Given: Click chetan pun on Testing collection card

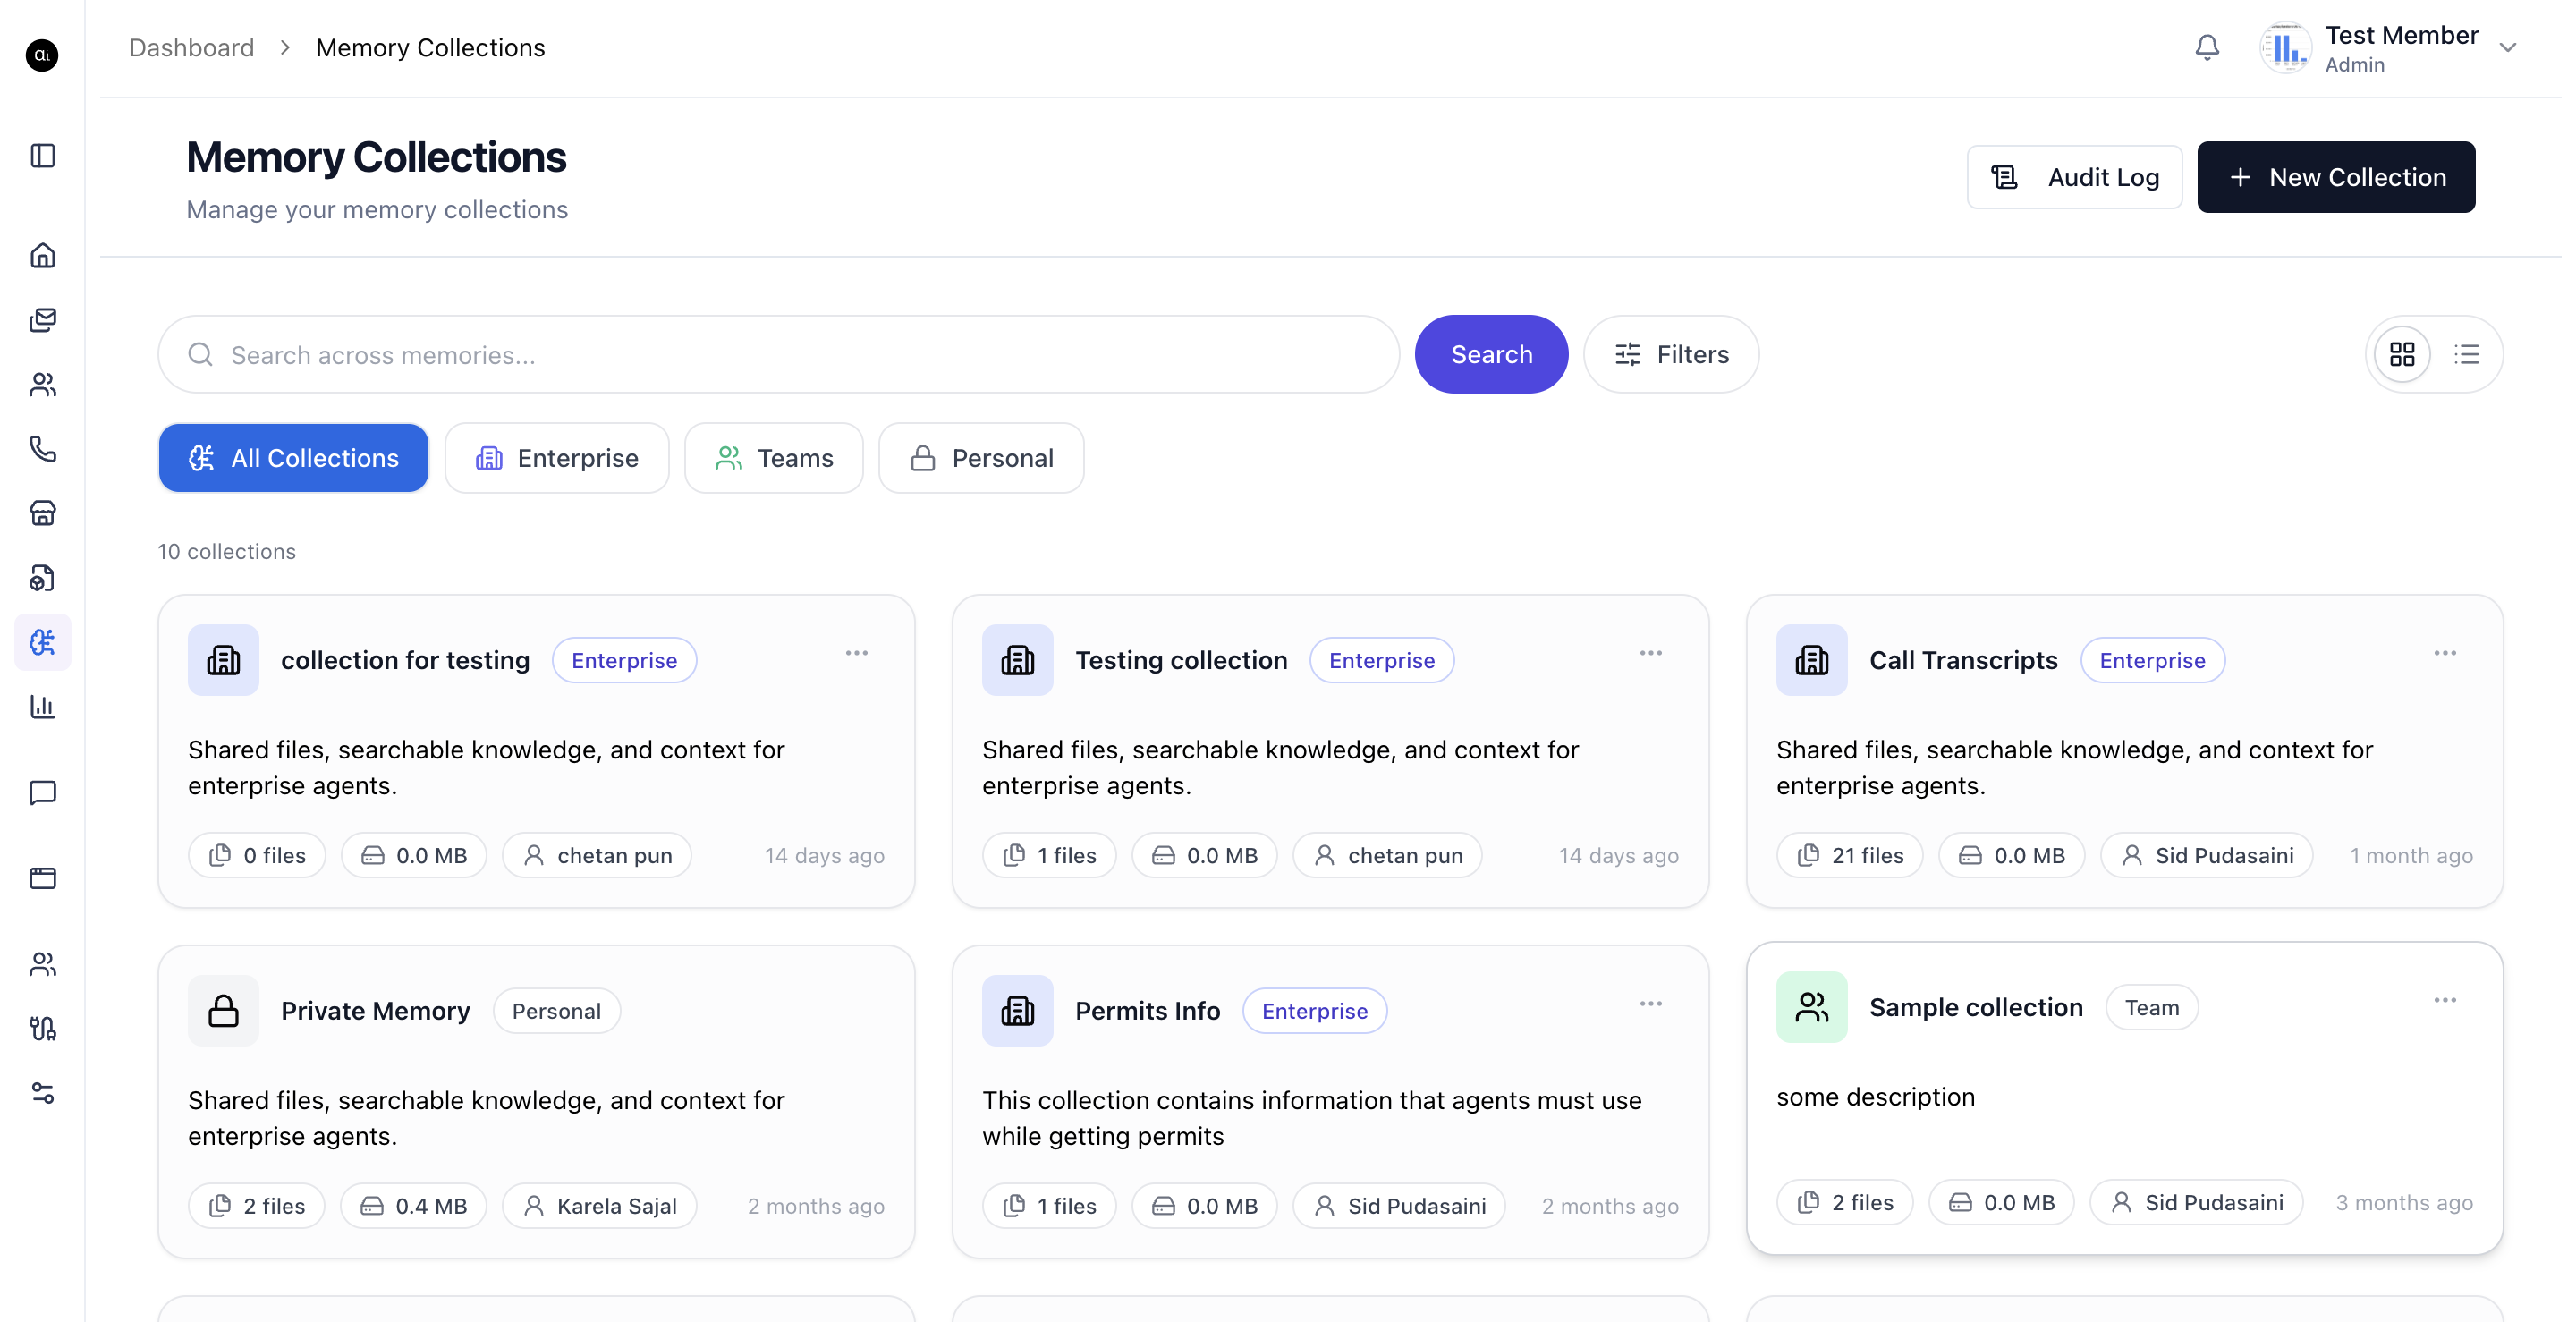Looking at the screenshot, I should pos(1387,855).
